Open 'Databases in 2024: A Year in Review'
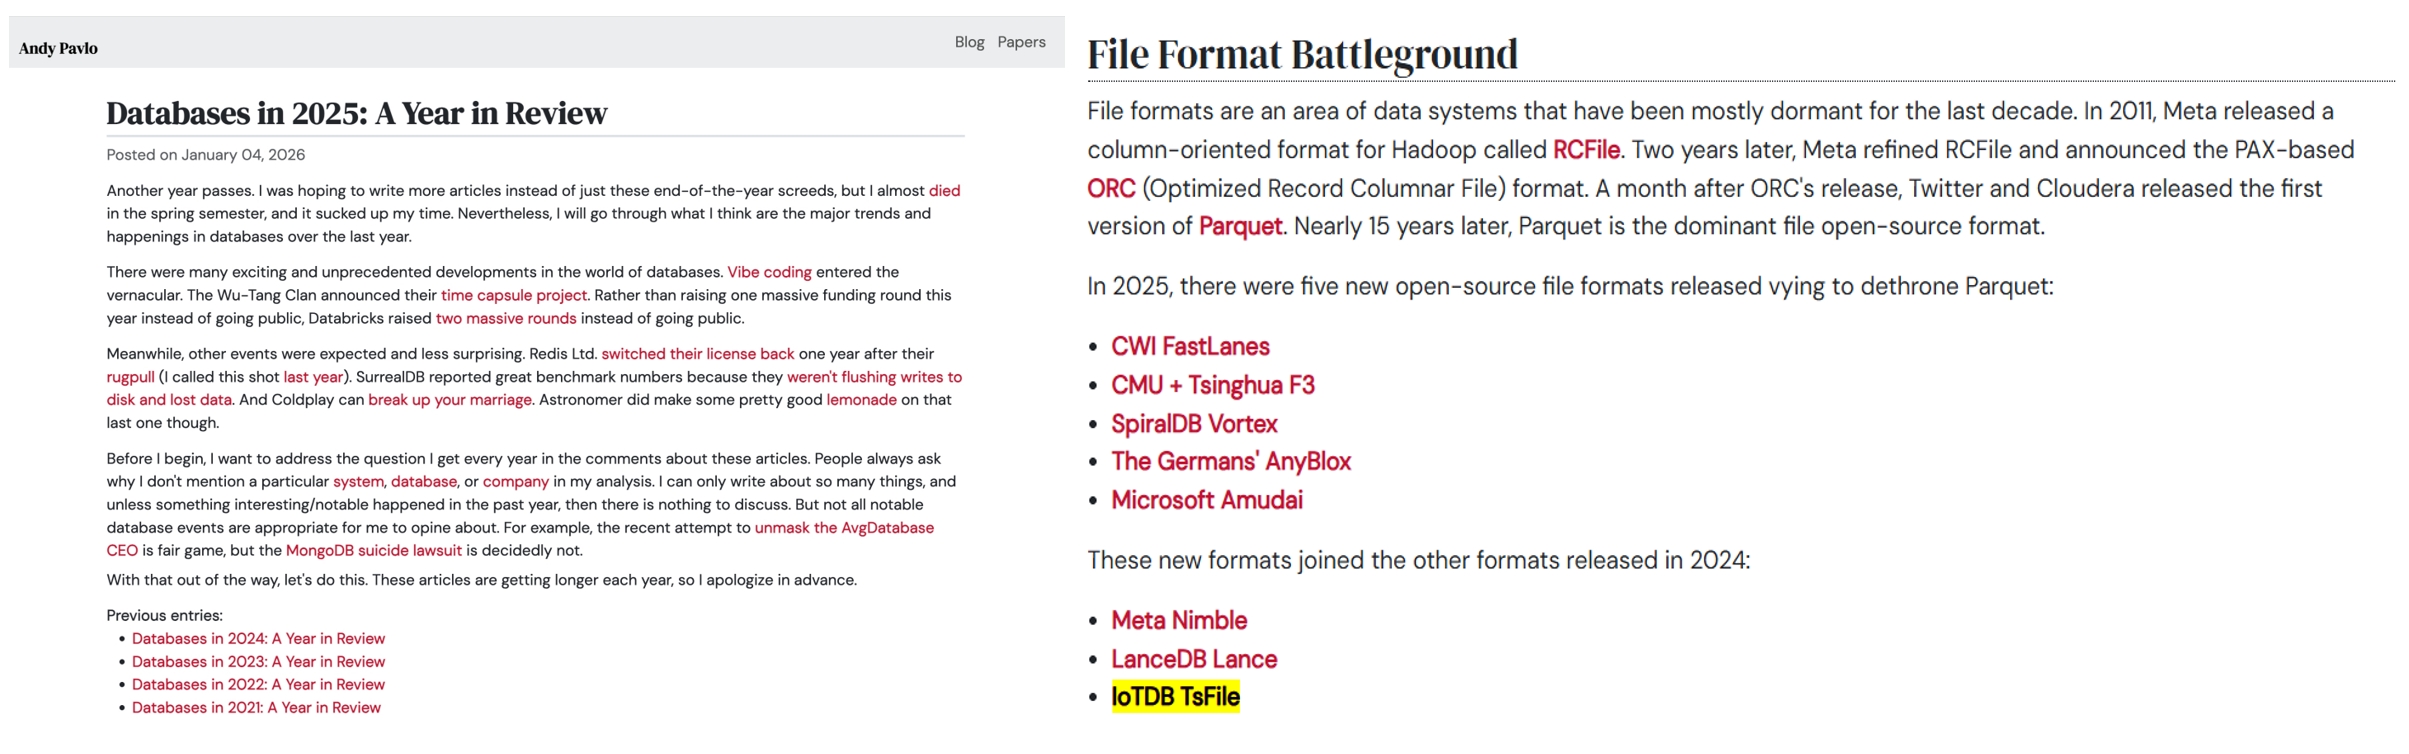The height and width of the screenshot is (754, 2409). pyautogui.click(x=258, y=639)
